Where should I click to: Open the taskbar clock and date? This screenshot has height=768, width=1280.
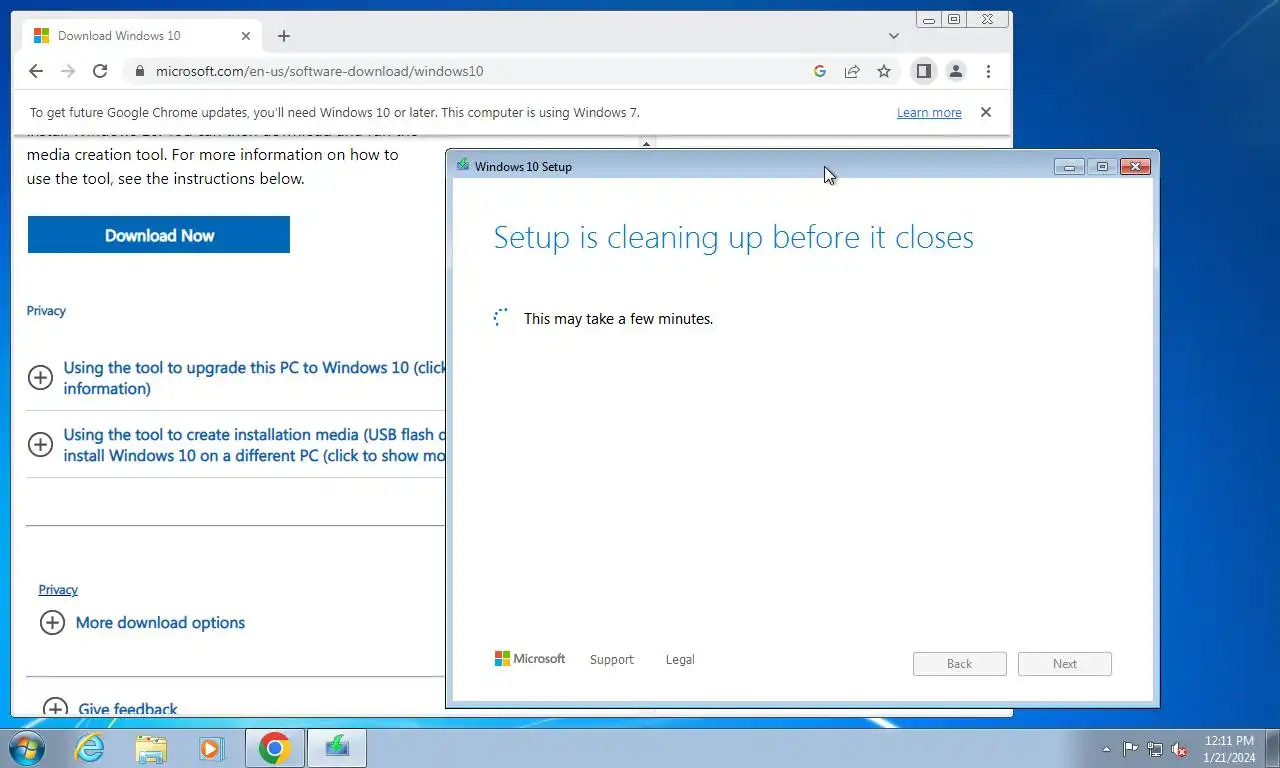[1230, 749]
